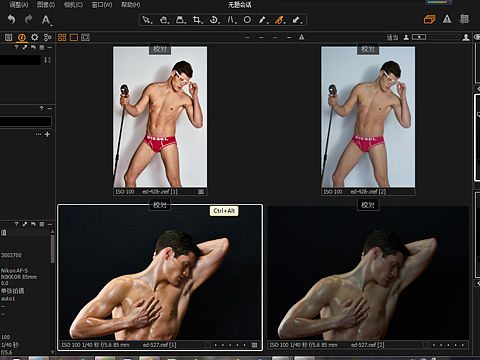Click the reset arrow in top left panel
Viewport: 480px width, 360px height.
33,48
